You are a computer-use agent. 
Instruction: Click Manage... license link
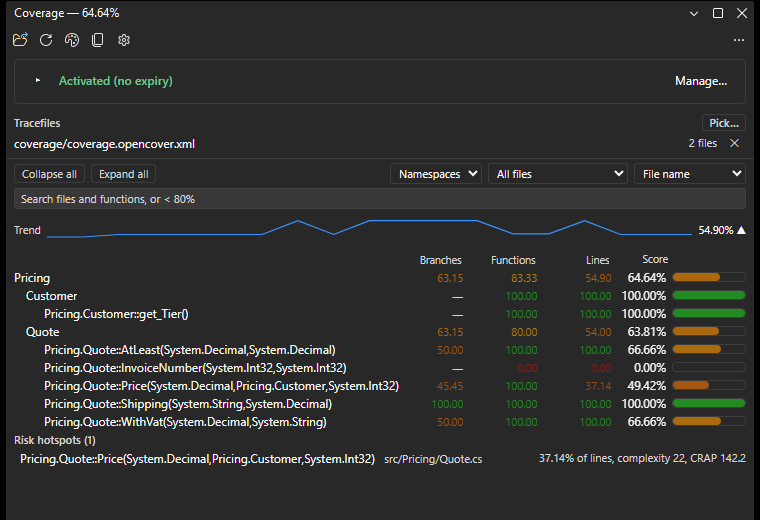click(701, 81)
